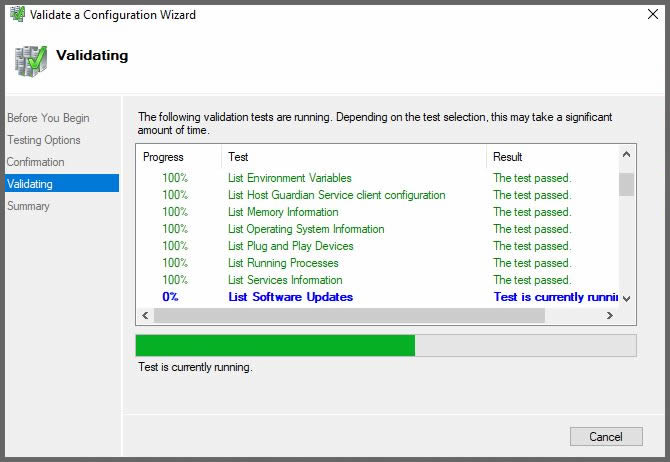Select the Testing Options step
The height and width of the screenshot is (462, 670).
(x=44, y=140)
